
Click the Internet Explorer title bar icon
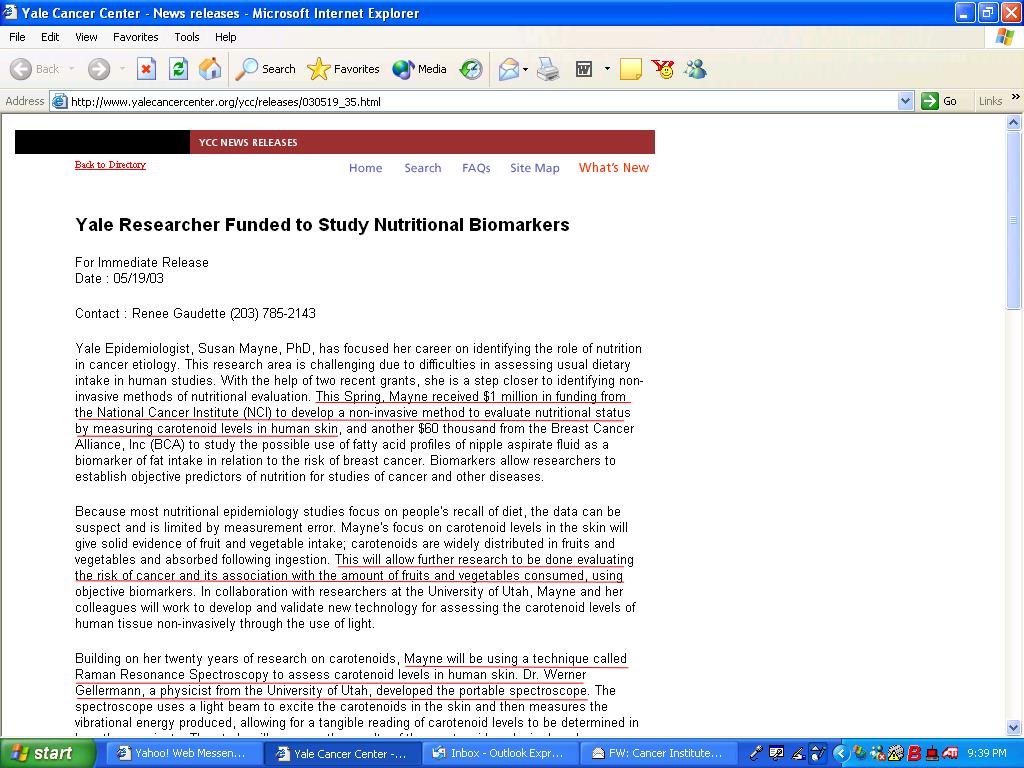click(10, 13)
